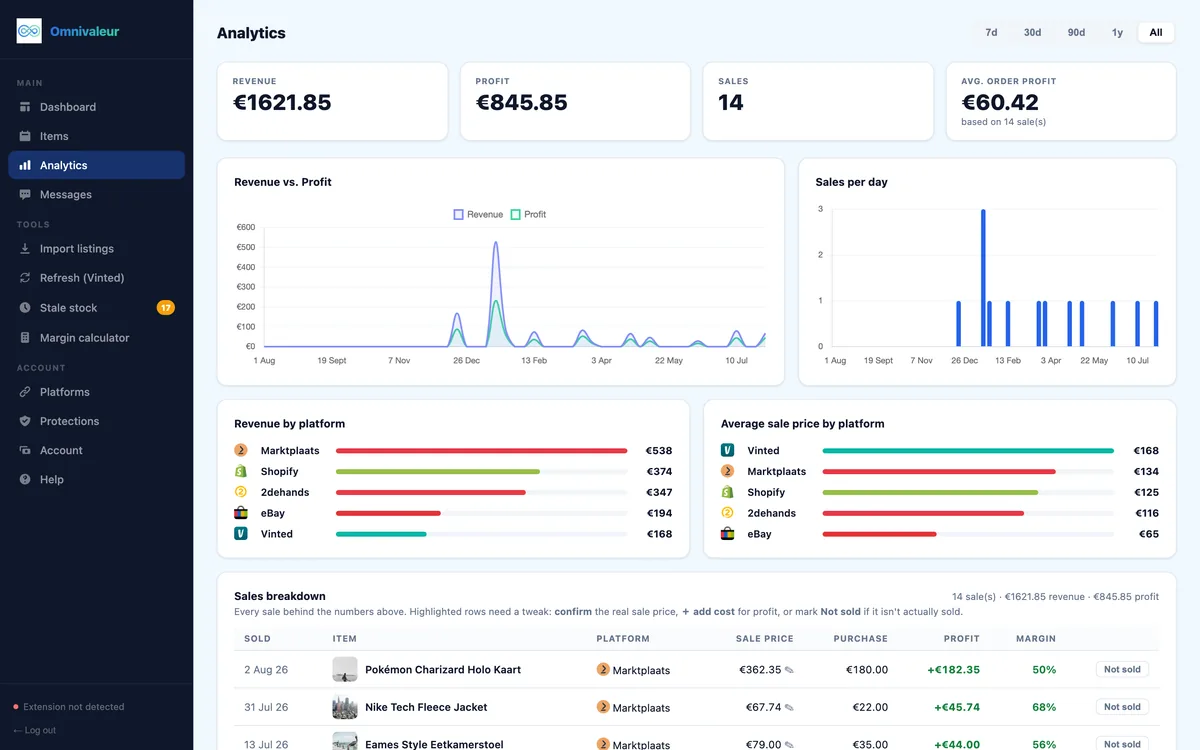Image resolution: width=1200 pixels, height=750 pixels.
Task: Click the Shopify revenue bar
Action: tap(438, 472)
